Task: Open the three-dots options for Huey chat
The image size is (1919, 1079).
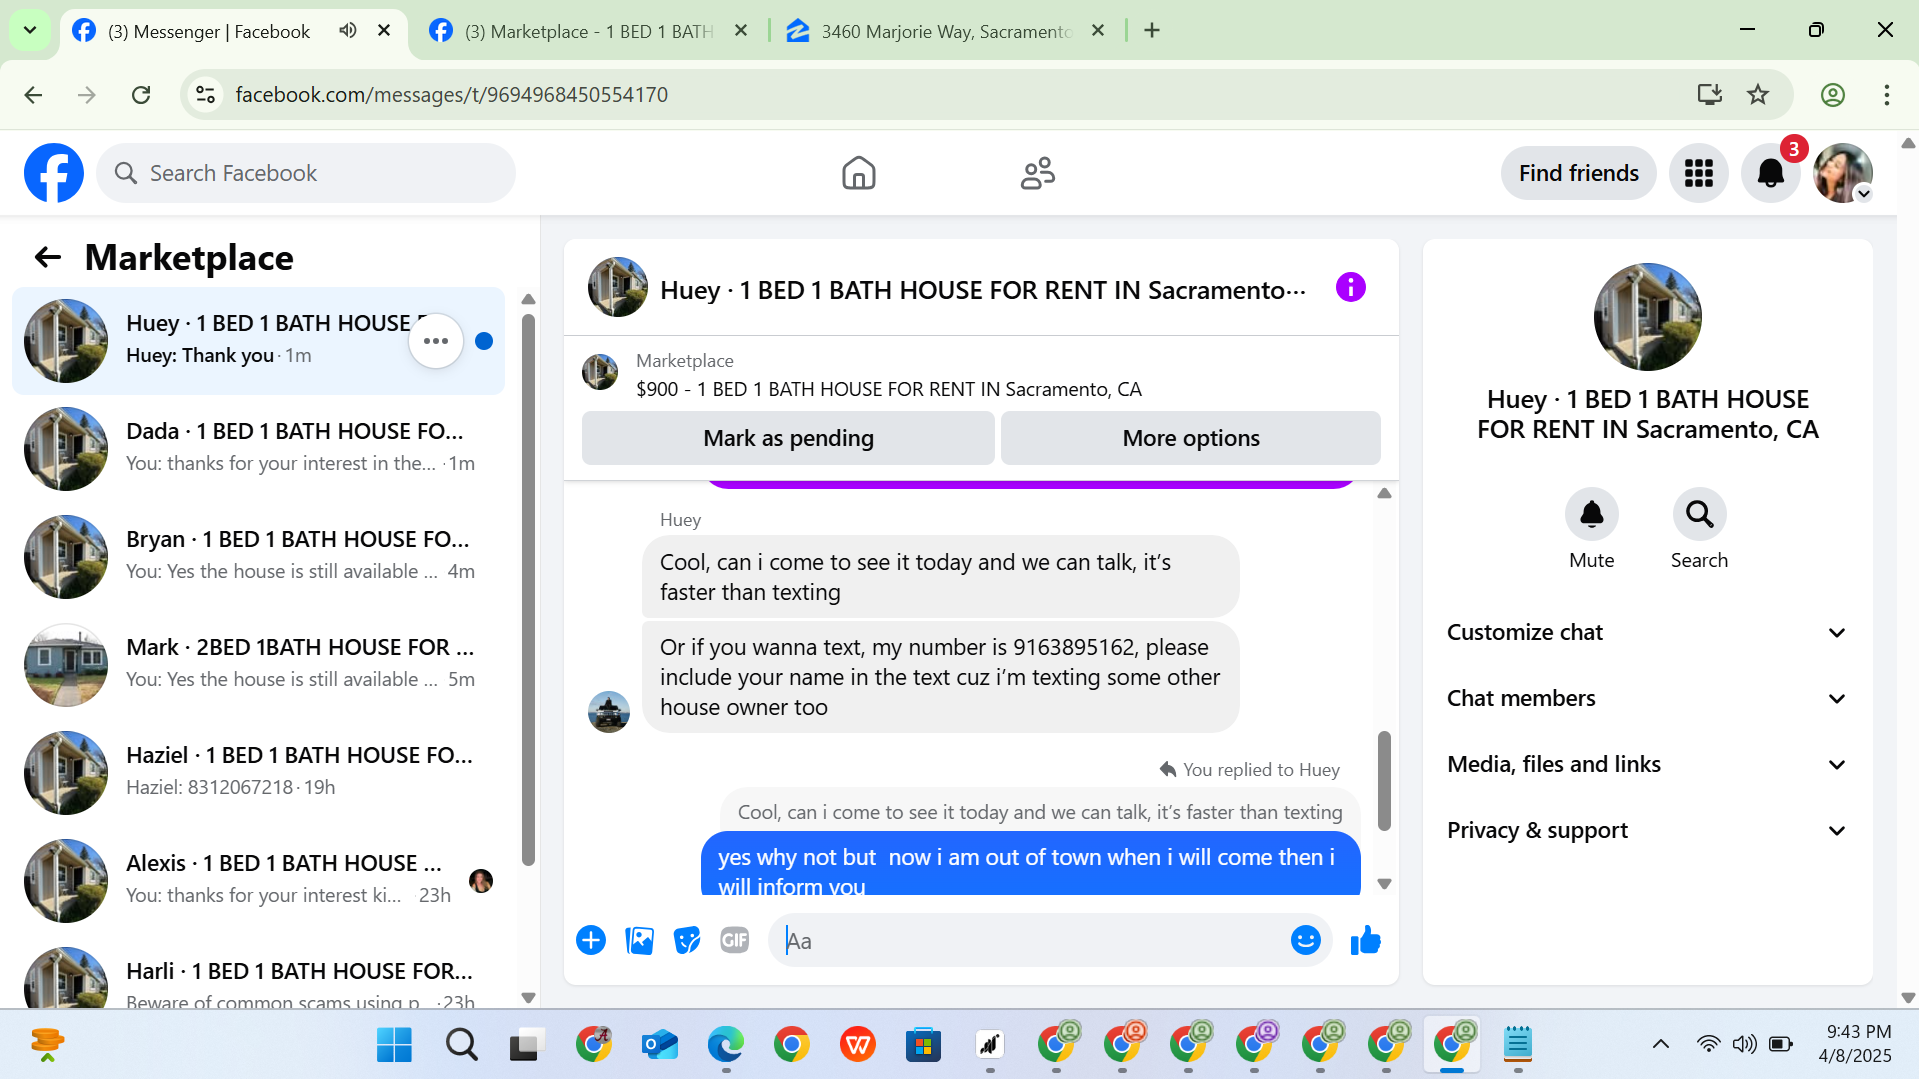Action: coord(436,341)
